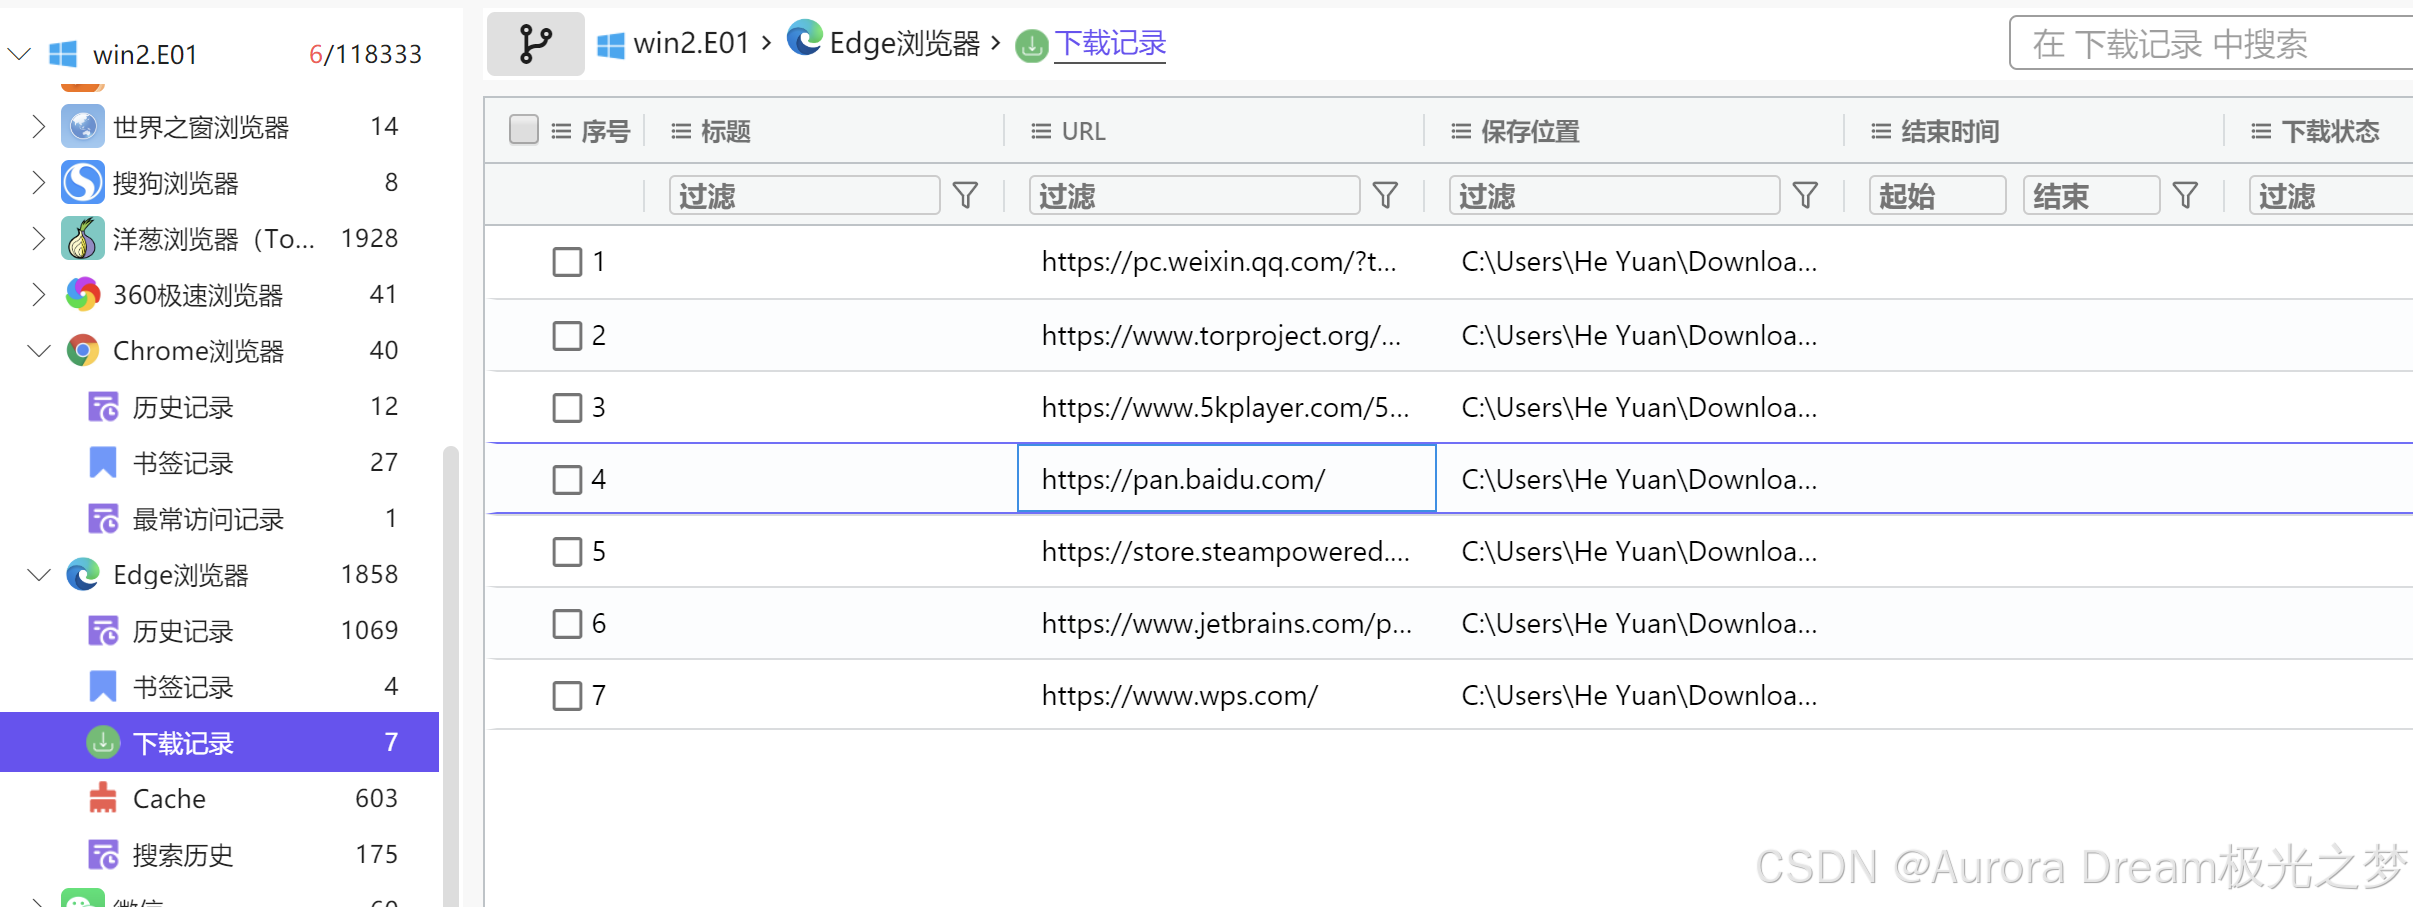Sort by the 结束时间 column header
The width and height of the screenshot is (2413, 907).
click(1949, 131)
